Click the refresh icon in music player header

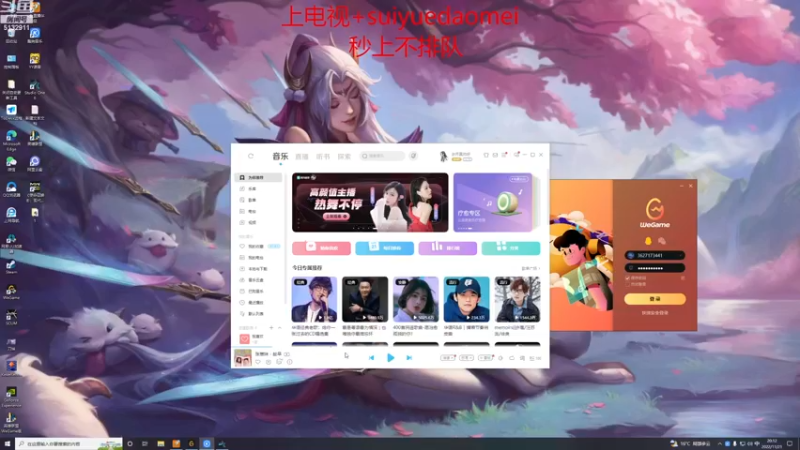pos(251,156)
